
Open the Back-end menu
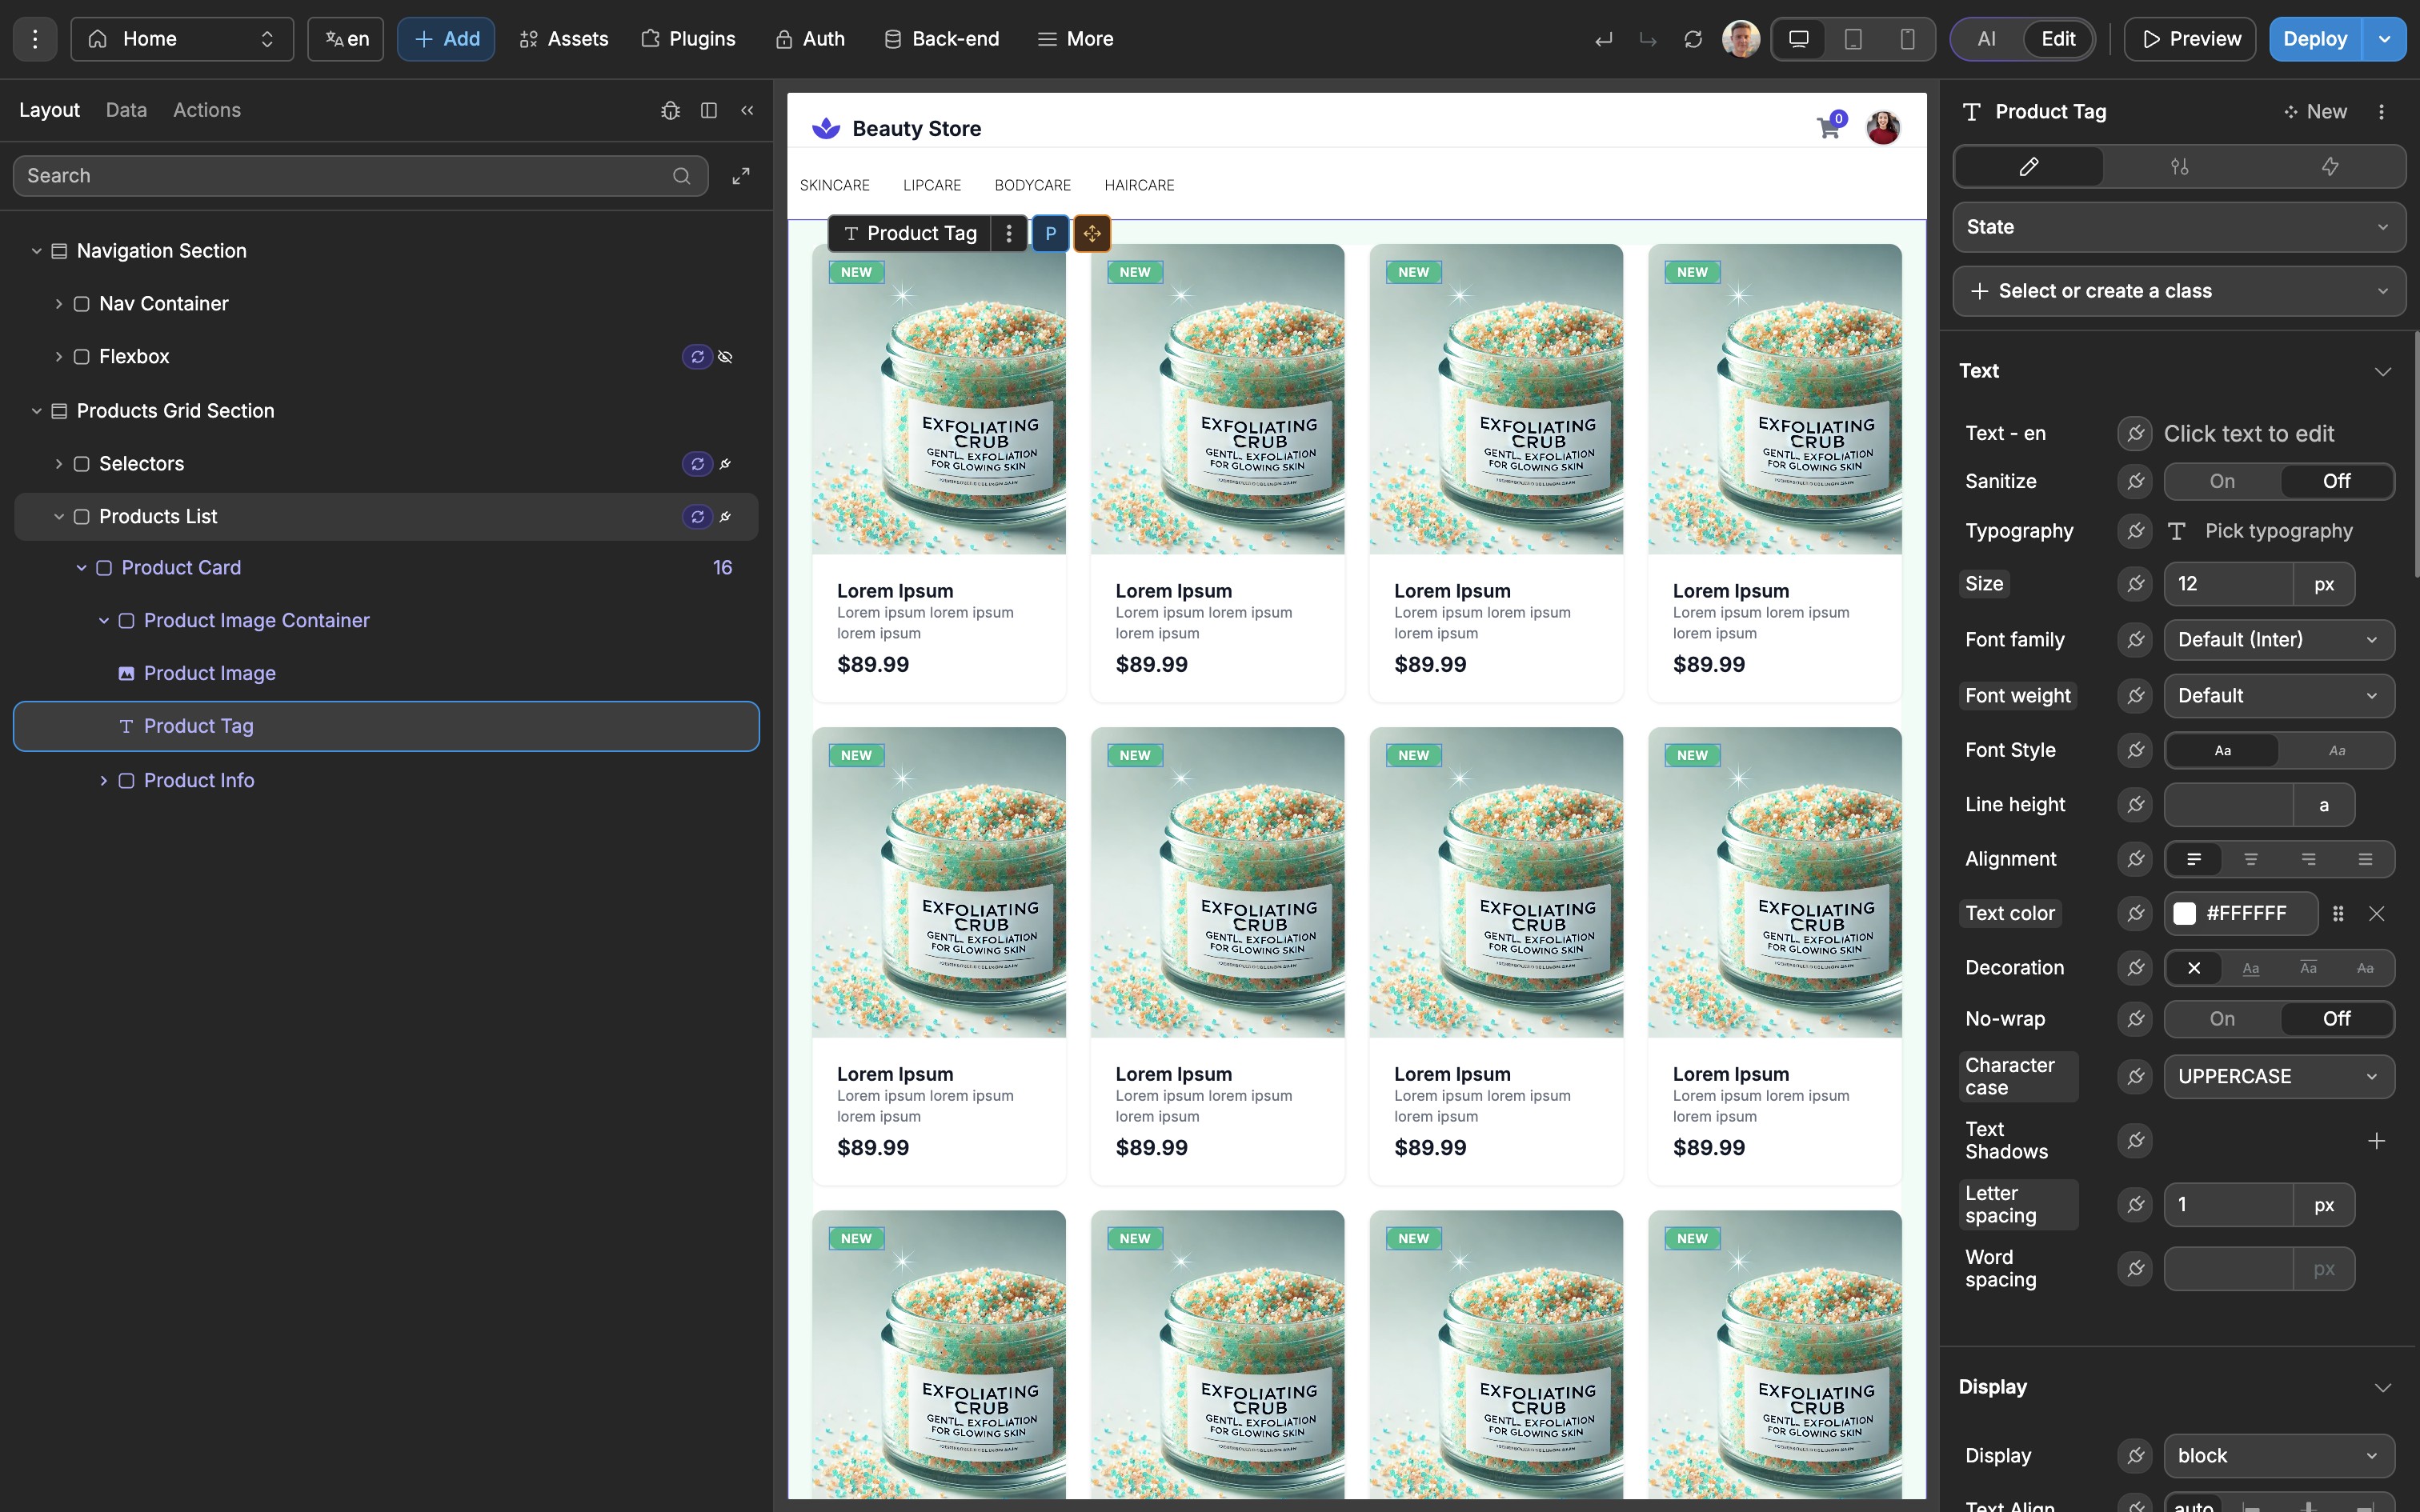pyautogui.click(x=942, y=39)
